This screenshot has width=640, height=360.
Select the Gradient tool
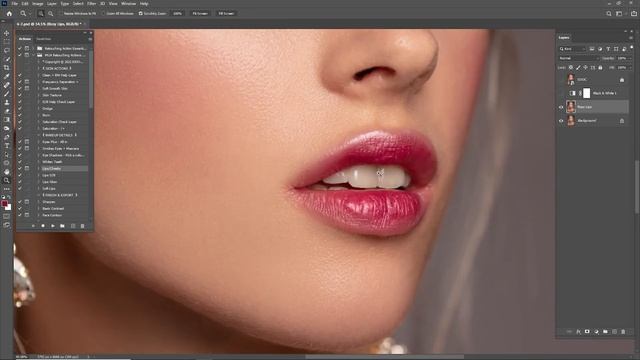7,120
